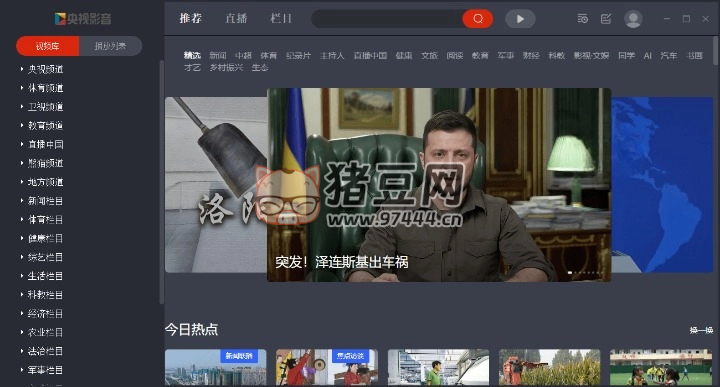Select the AI category
This screenshot has height=387, width=720.
647,56
